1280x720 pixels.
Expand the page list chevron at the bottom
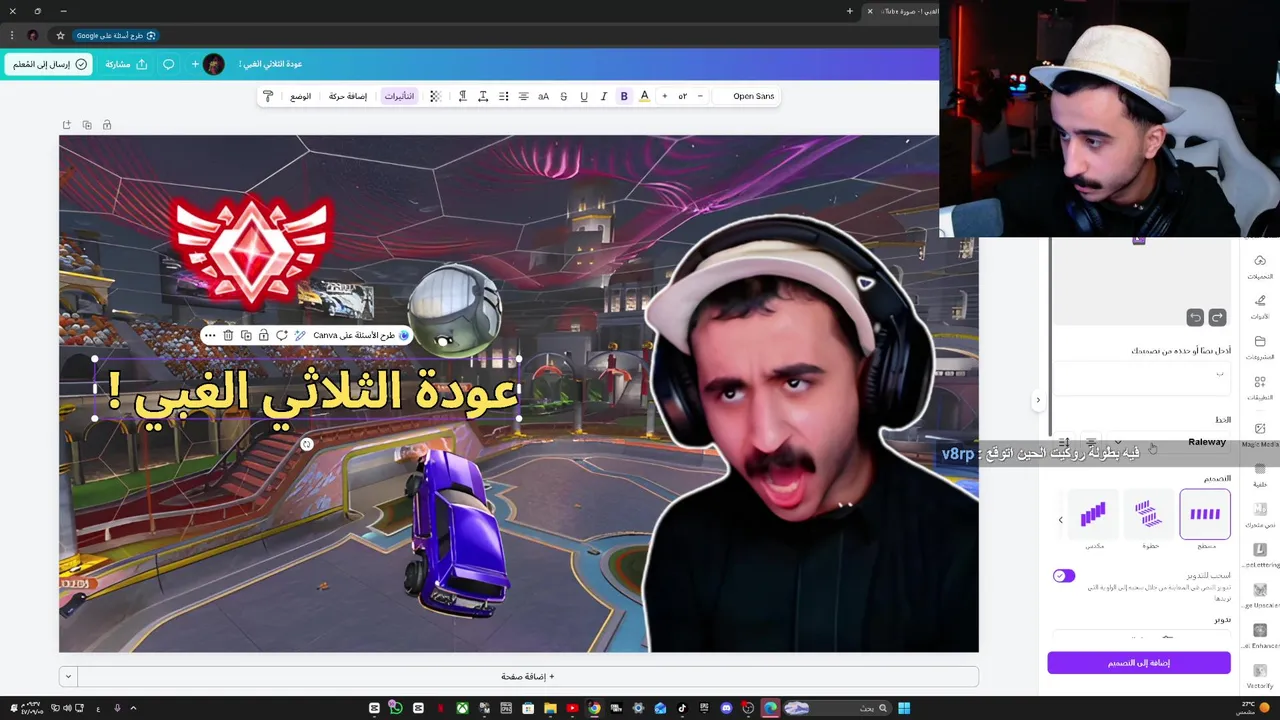(x=68, y=677)
